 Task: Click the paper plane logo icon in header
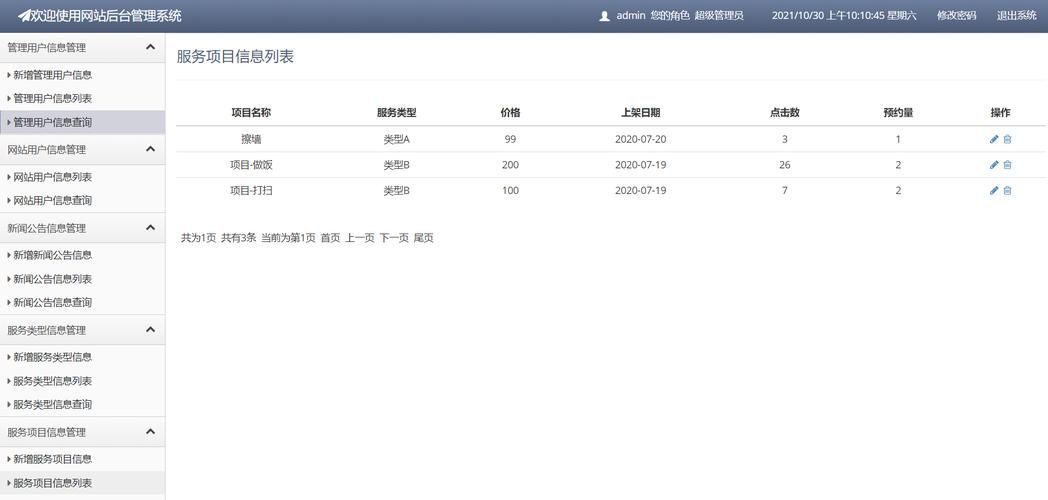[x=24, y=15]
